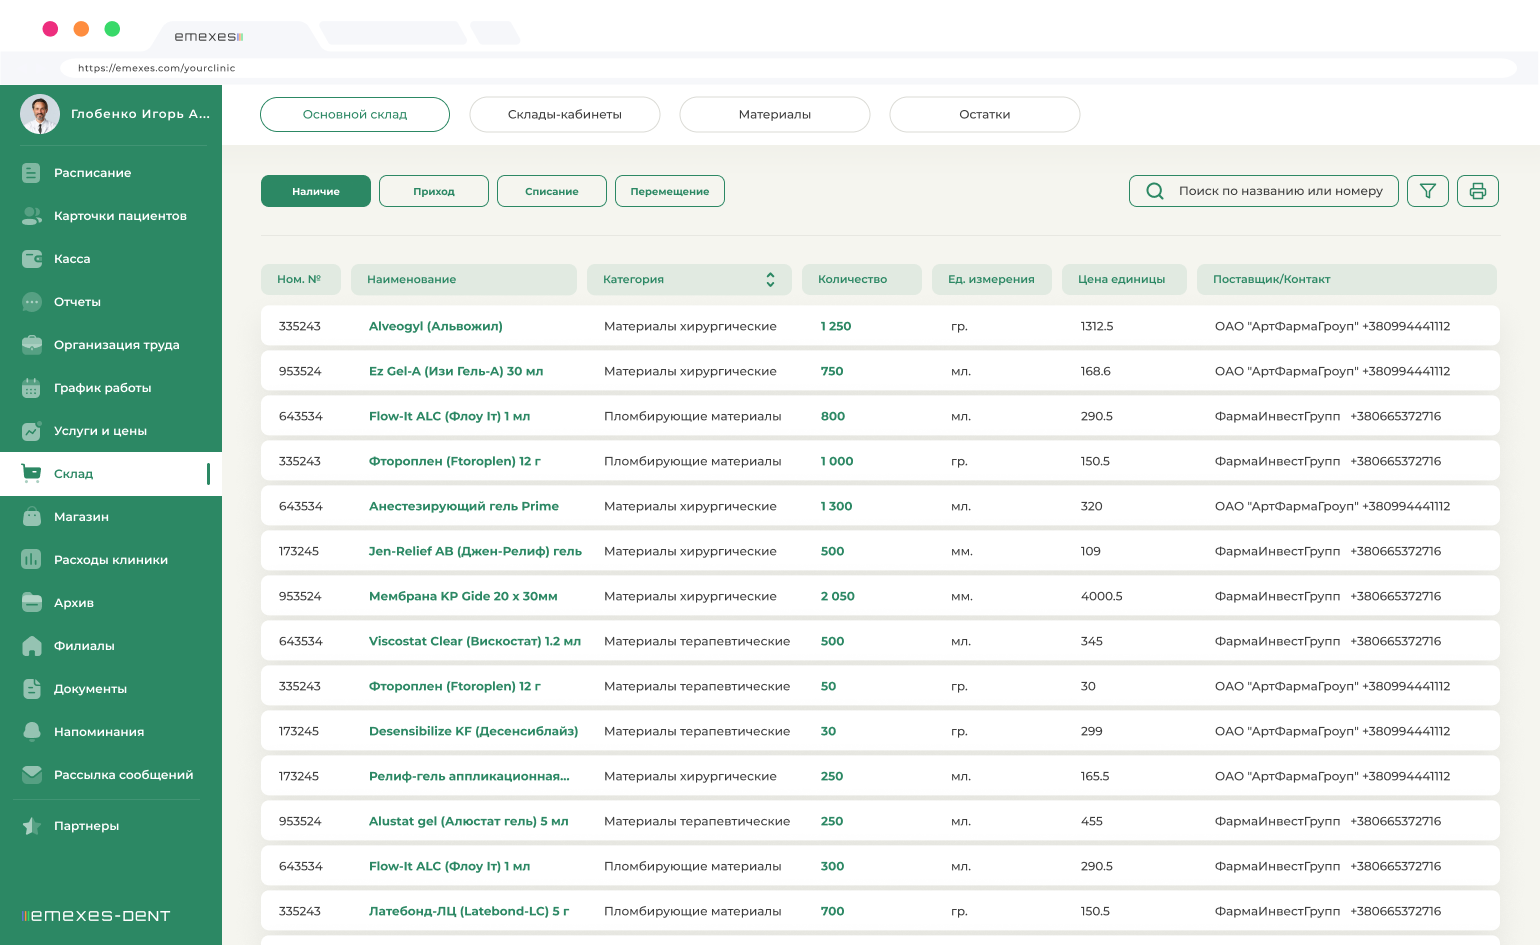Click the Филиалы house icon
The height and width of the screenshot is (945, 1540).
(x=32, y=646)
